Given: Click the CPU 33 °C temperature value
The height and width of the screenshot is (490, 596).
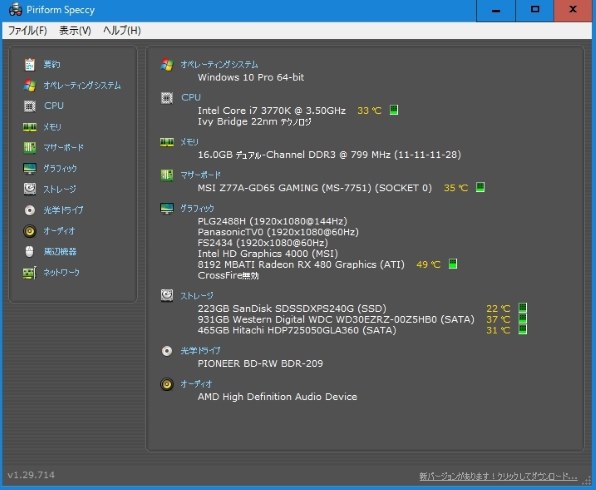Looking at the screenshot, I should 369,111.
